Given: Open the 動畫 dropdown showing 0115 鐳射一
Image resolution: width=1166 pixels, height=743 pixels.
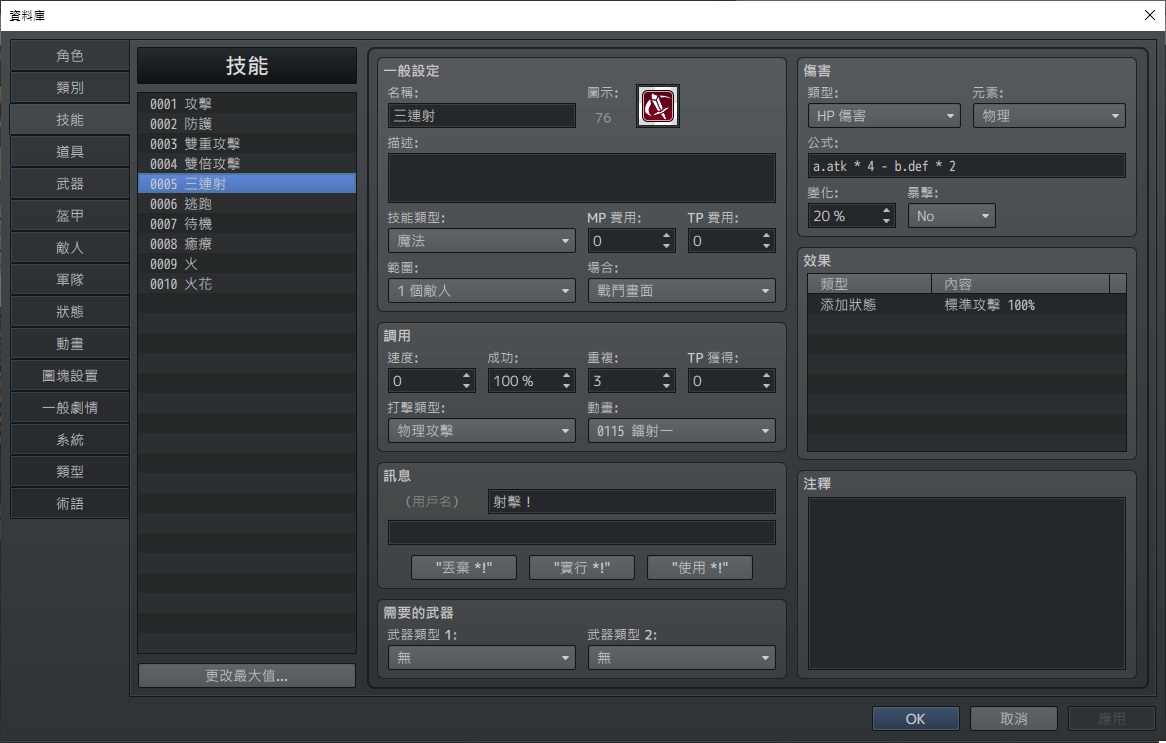Looking at the screenshot, I should pos(682,431).
